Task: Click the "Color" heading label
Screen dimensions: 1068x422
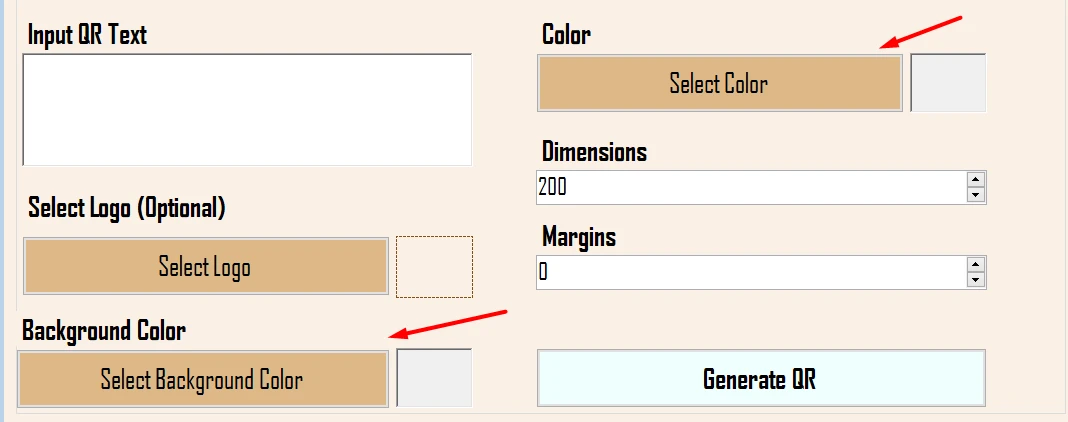Action: click(x=566, y=35)
